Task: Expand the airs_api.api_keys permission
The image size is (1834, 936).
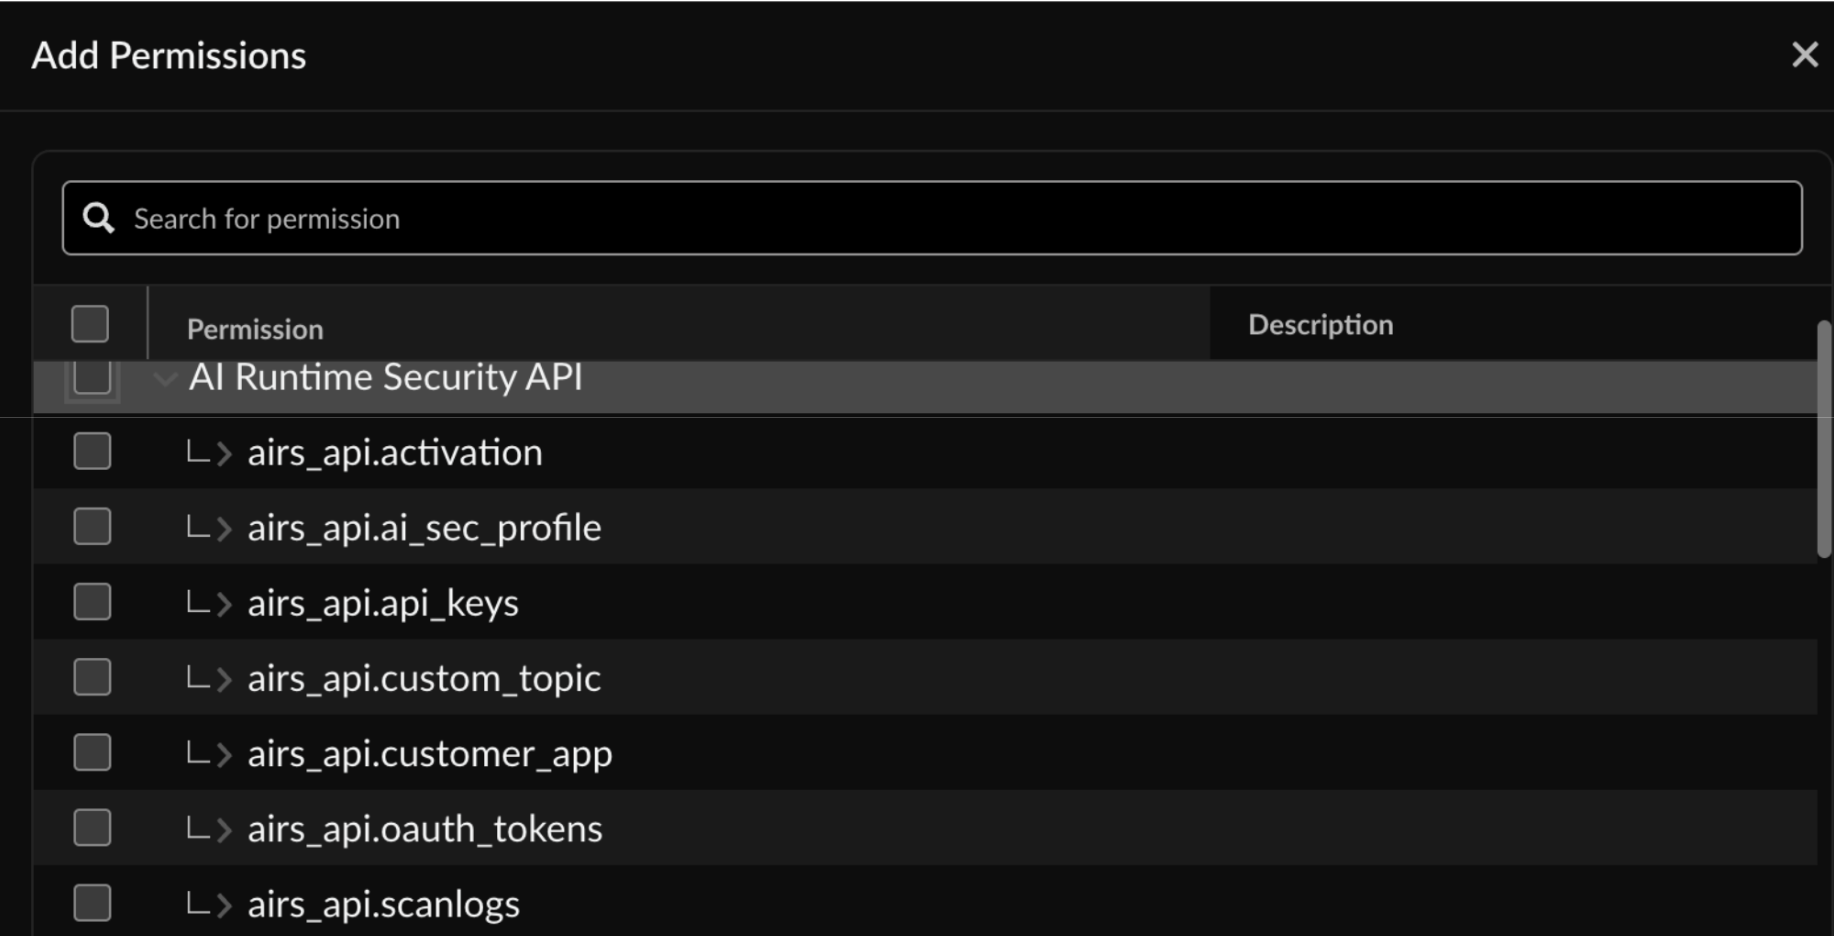Action: click(224, 602)
